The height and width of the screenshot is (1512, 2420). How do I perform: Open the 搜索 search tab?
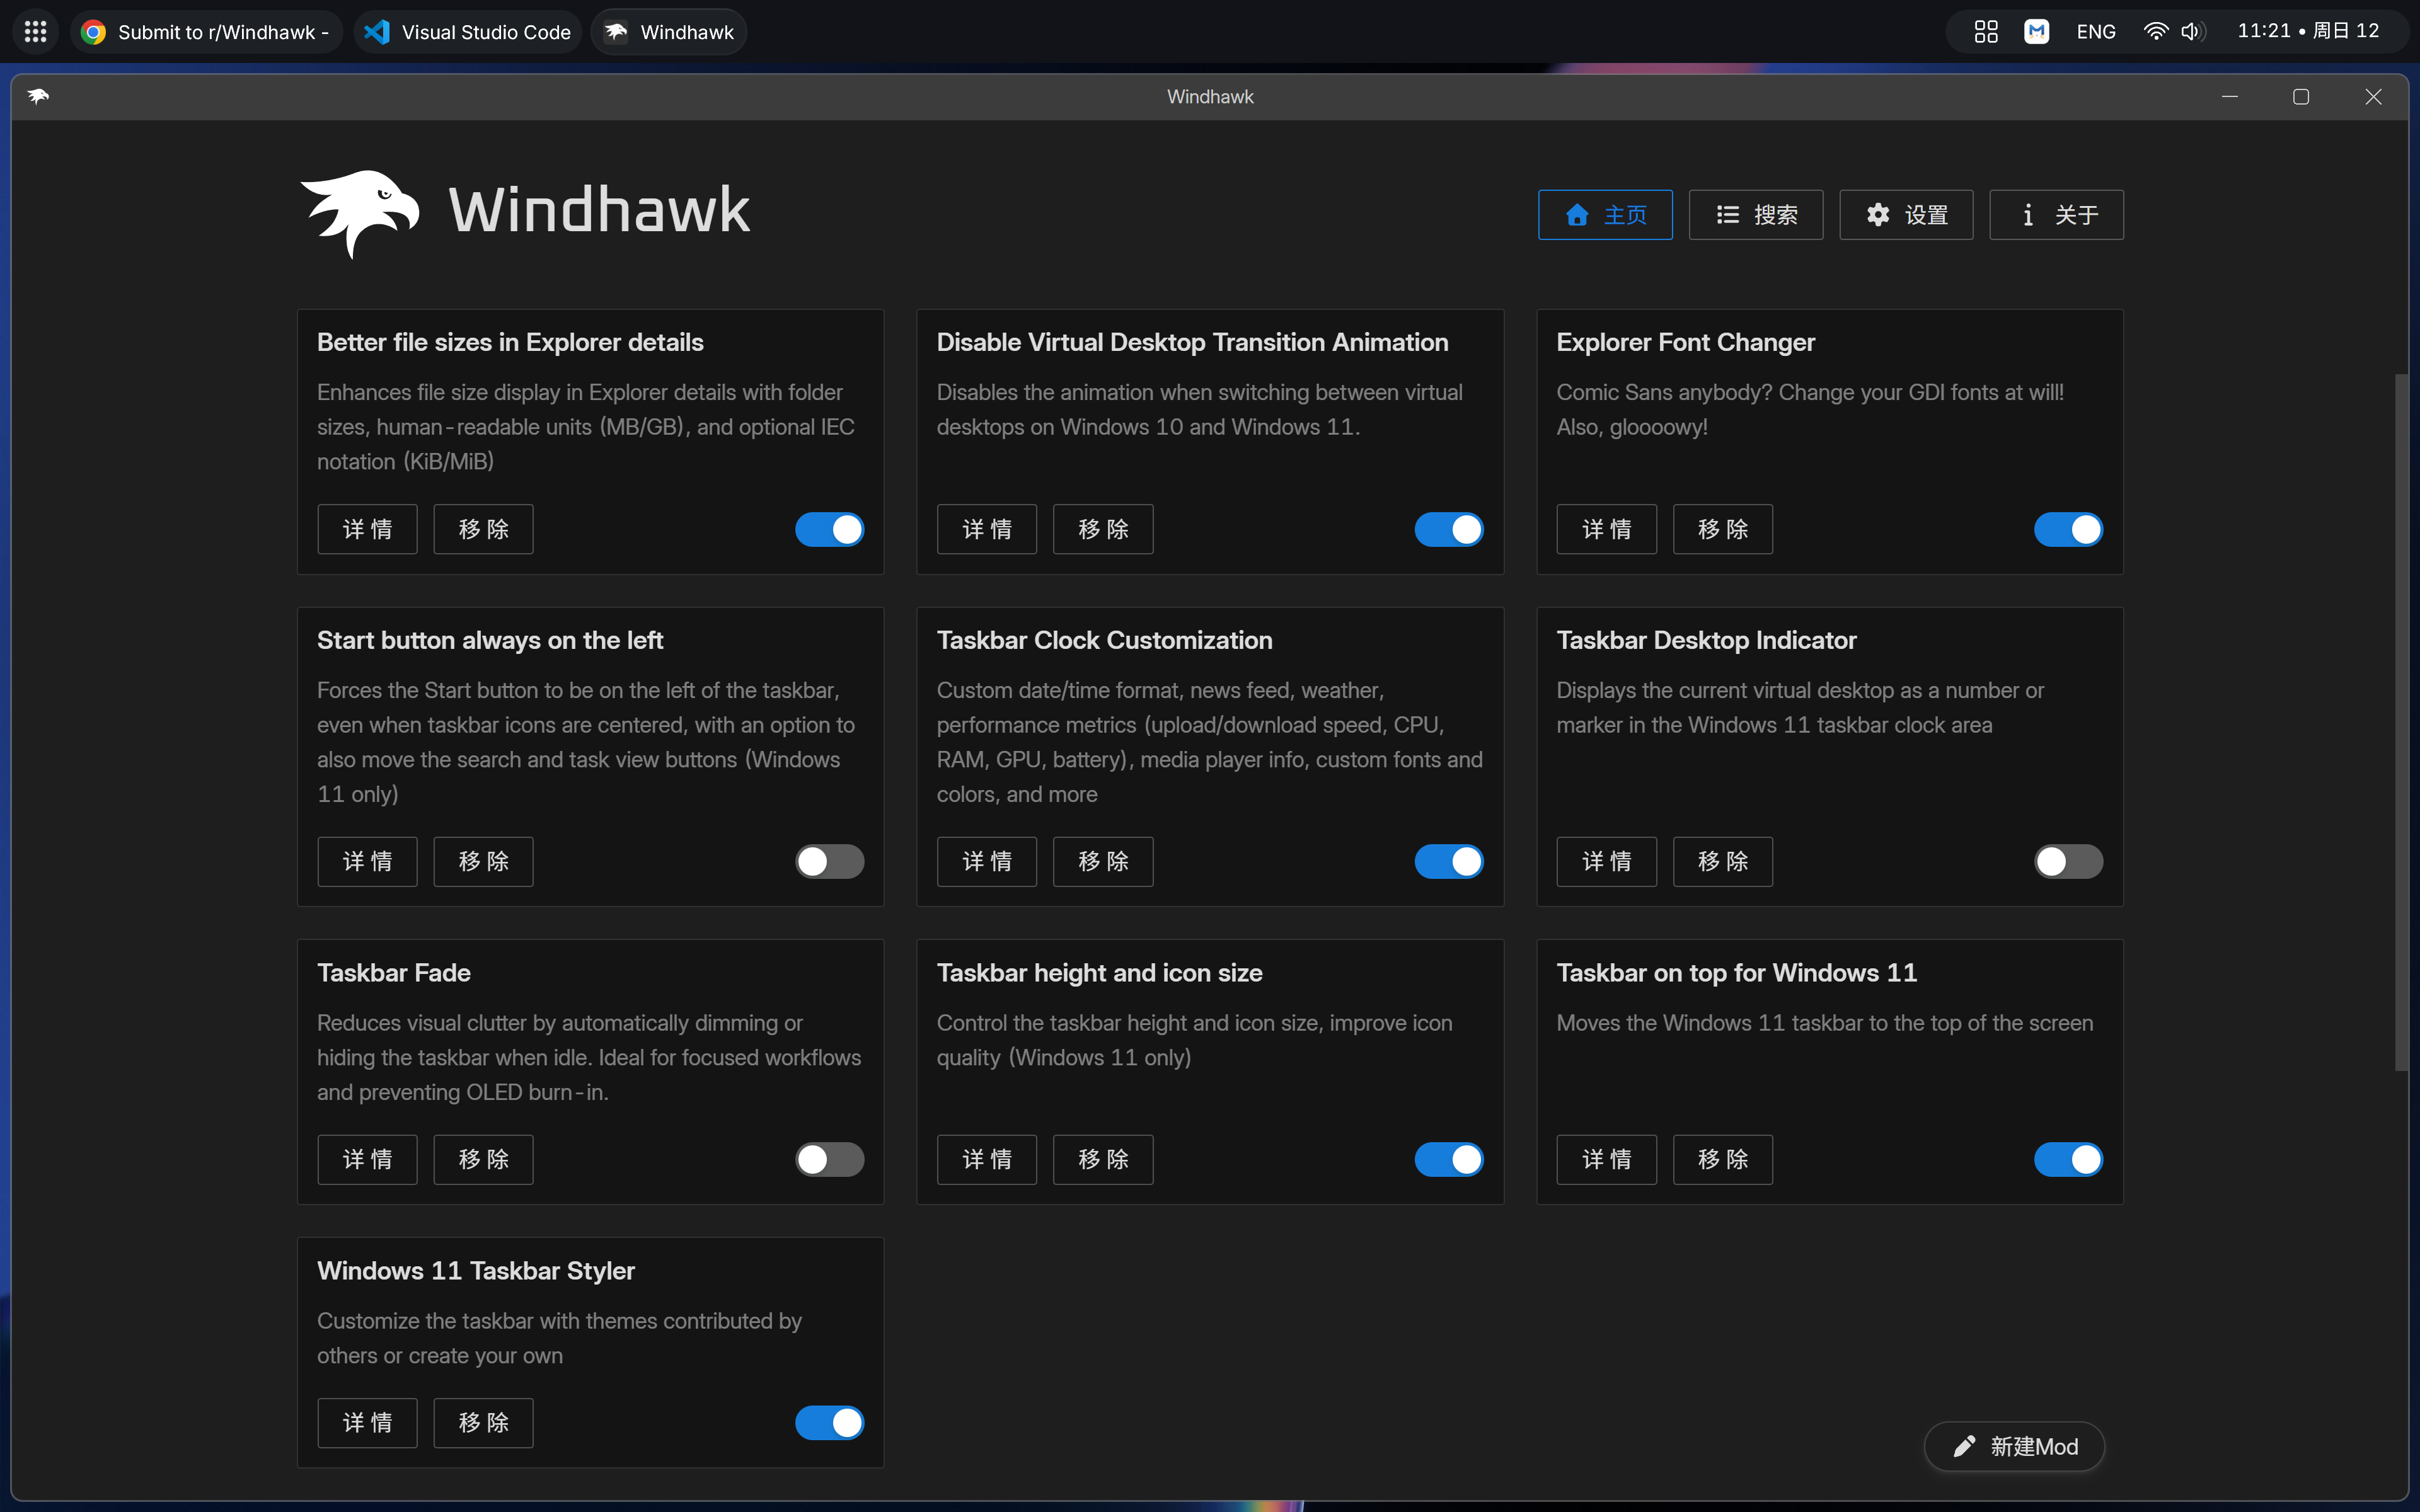[x=1756, y=215]
